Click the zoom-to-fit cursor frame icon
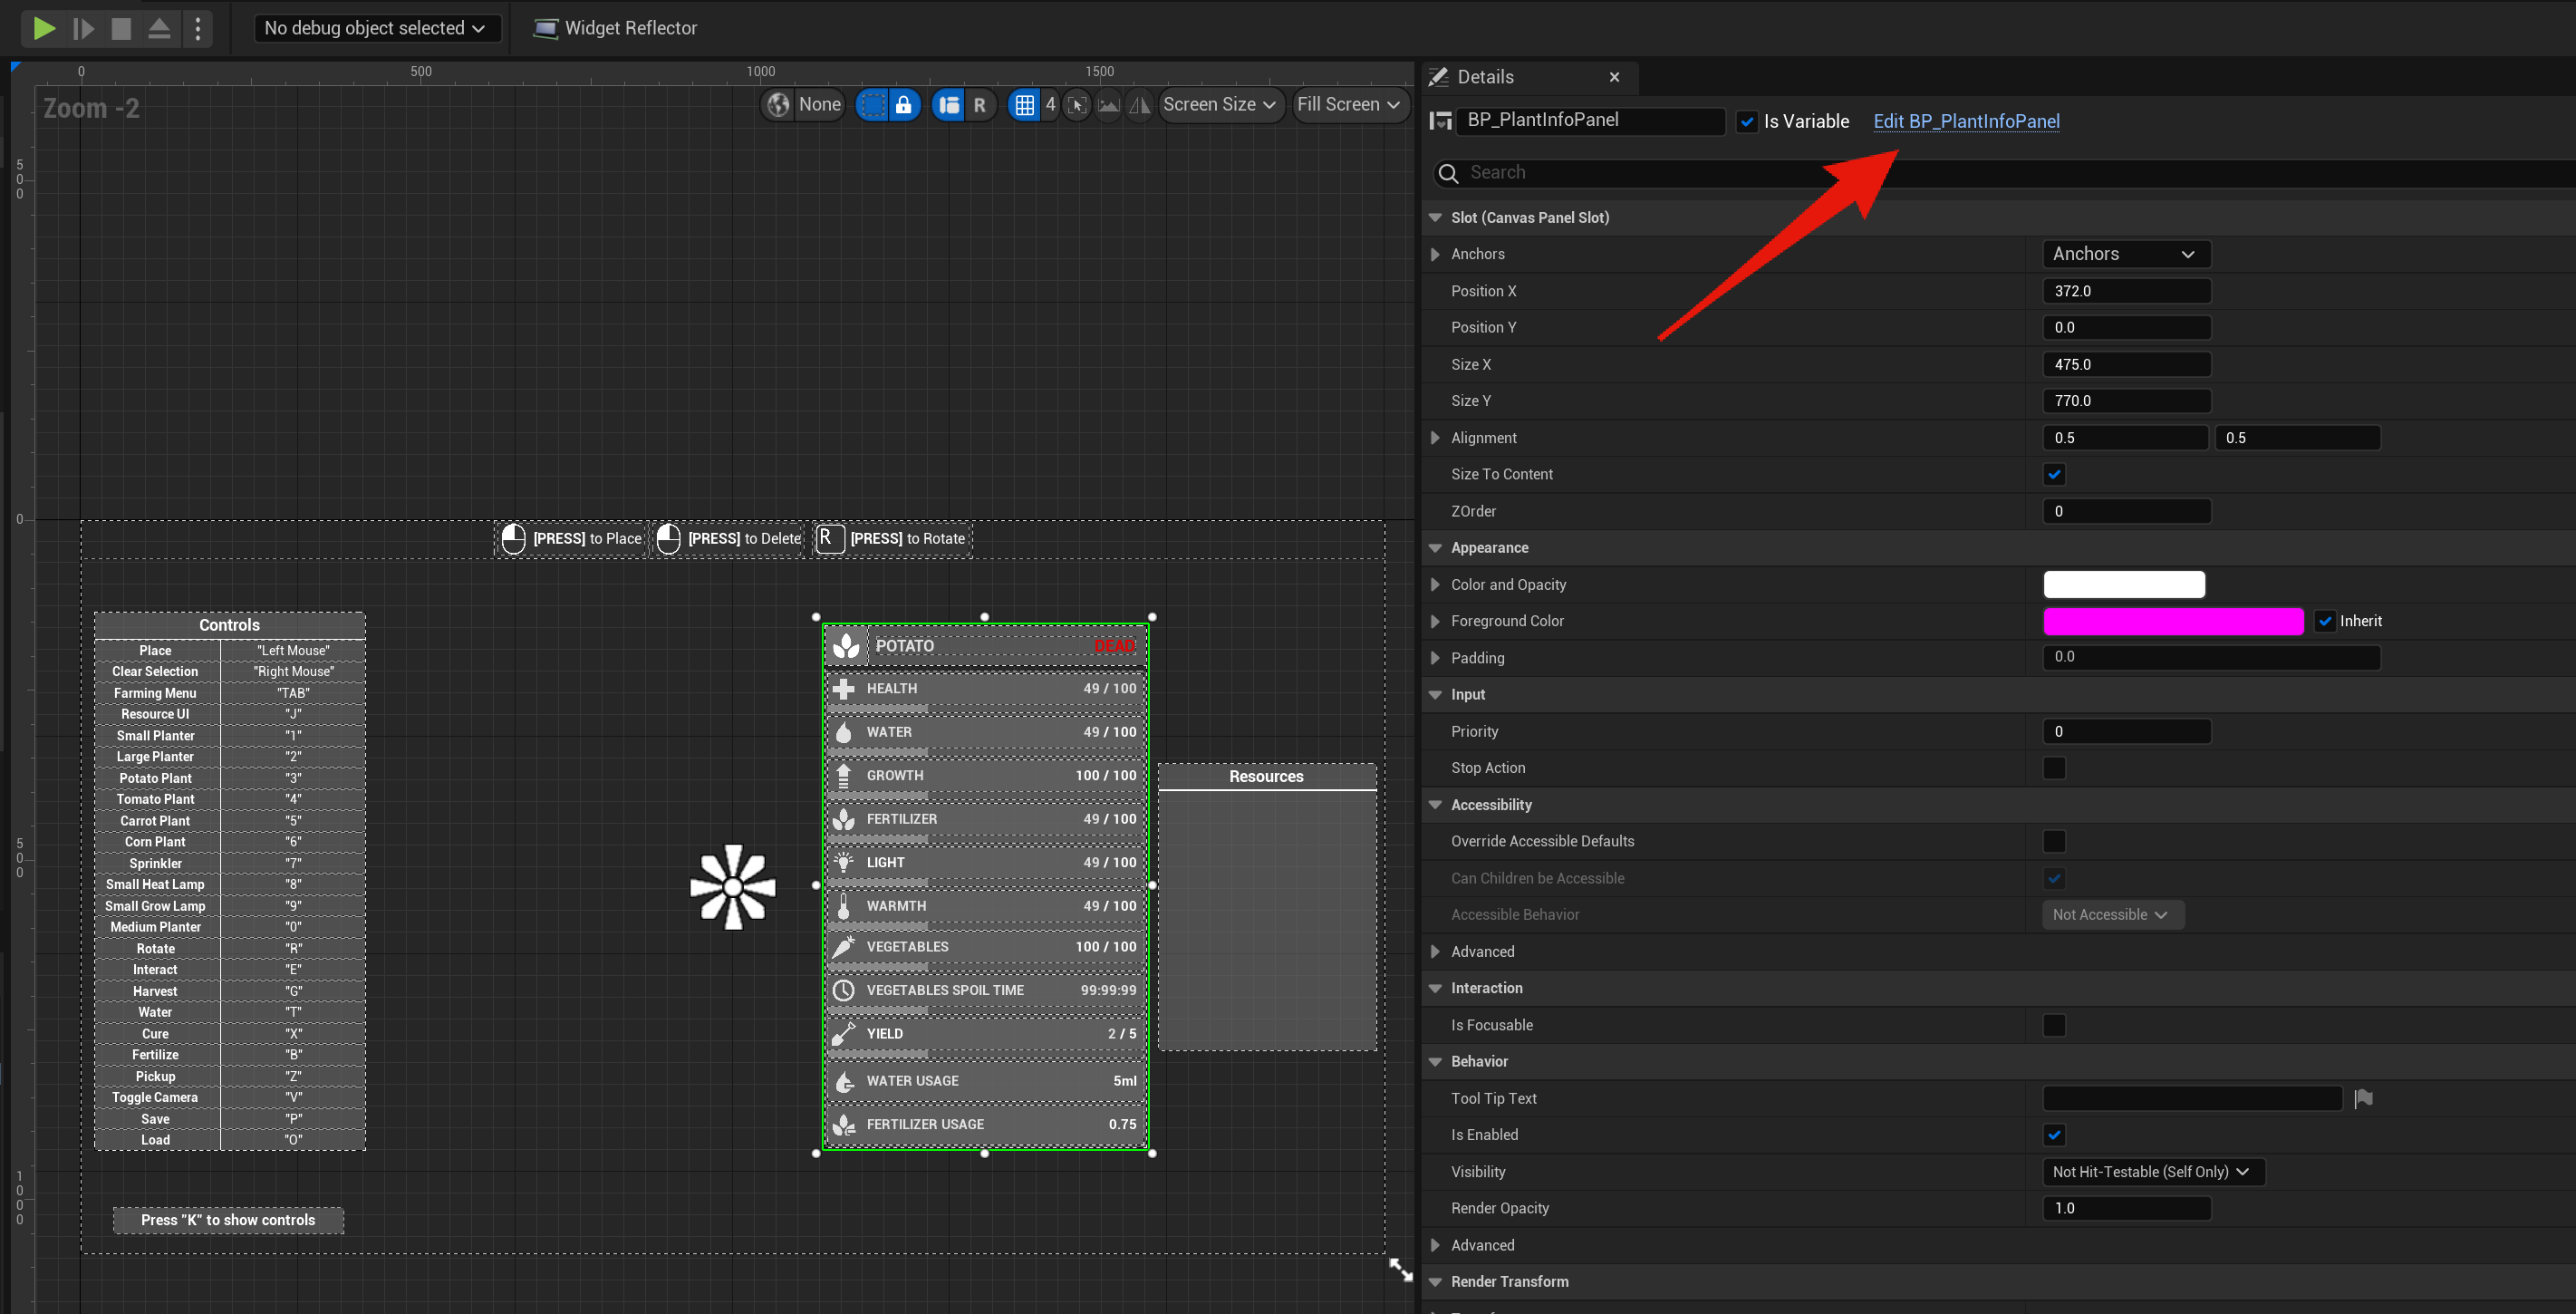The image size is (2576, 1314). pyautogui.click(x=1077, y=104)
